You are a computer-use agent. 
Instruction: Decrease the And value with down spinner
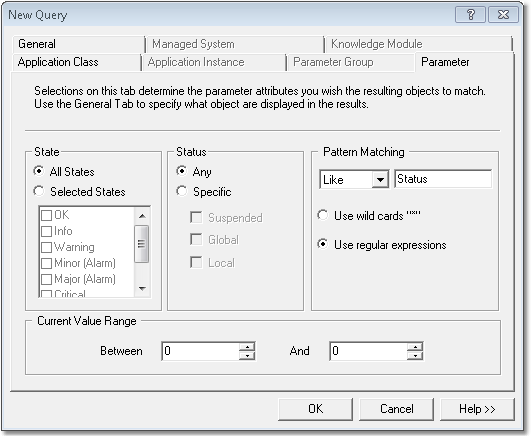[415, 355]
